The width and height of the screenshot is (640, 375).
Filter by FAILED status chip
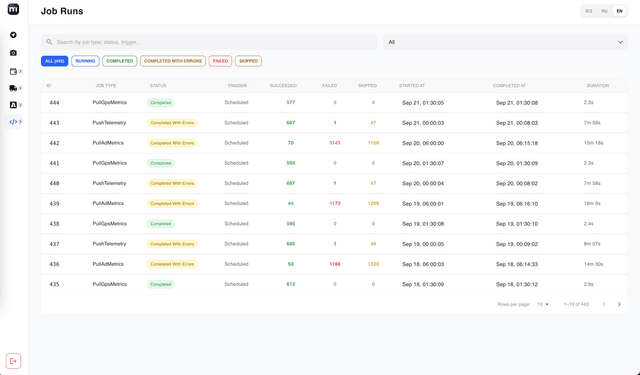point(220,61)
